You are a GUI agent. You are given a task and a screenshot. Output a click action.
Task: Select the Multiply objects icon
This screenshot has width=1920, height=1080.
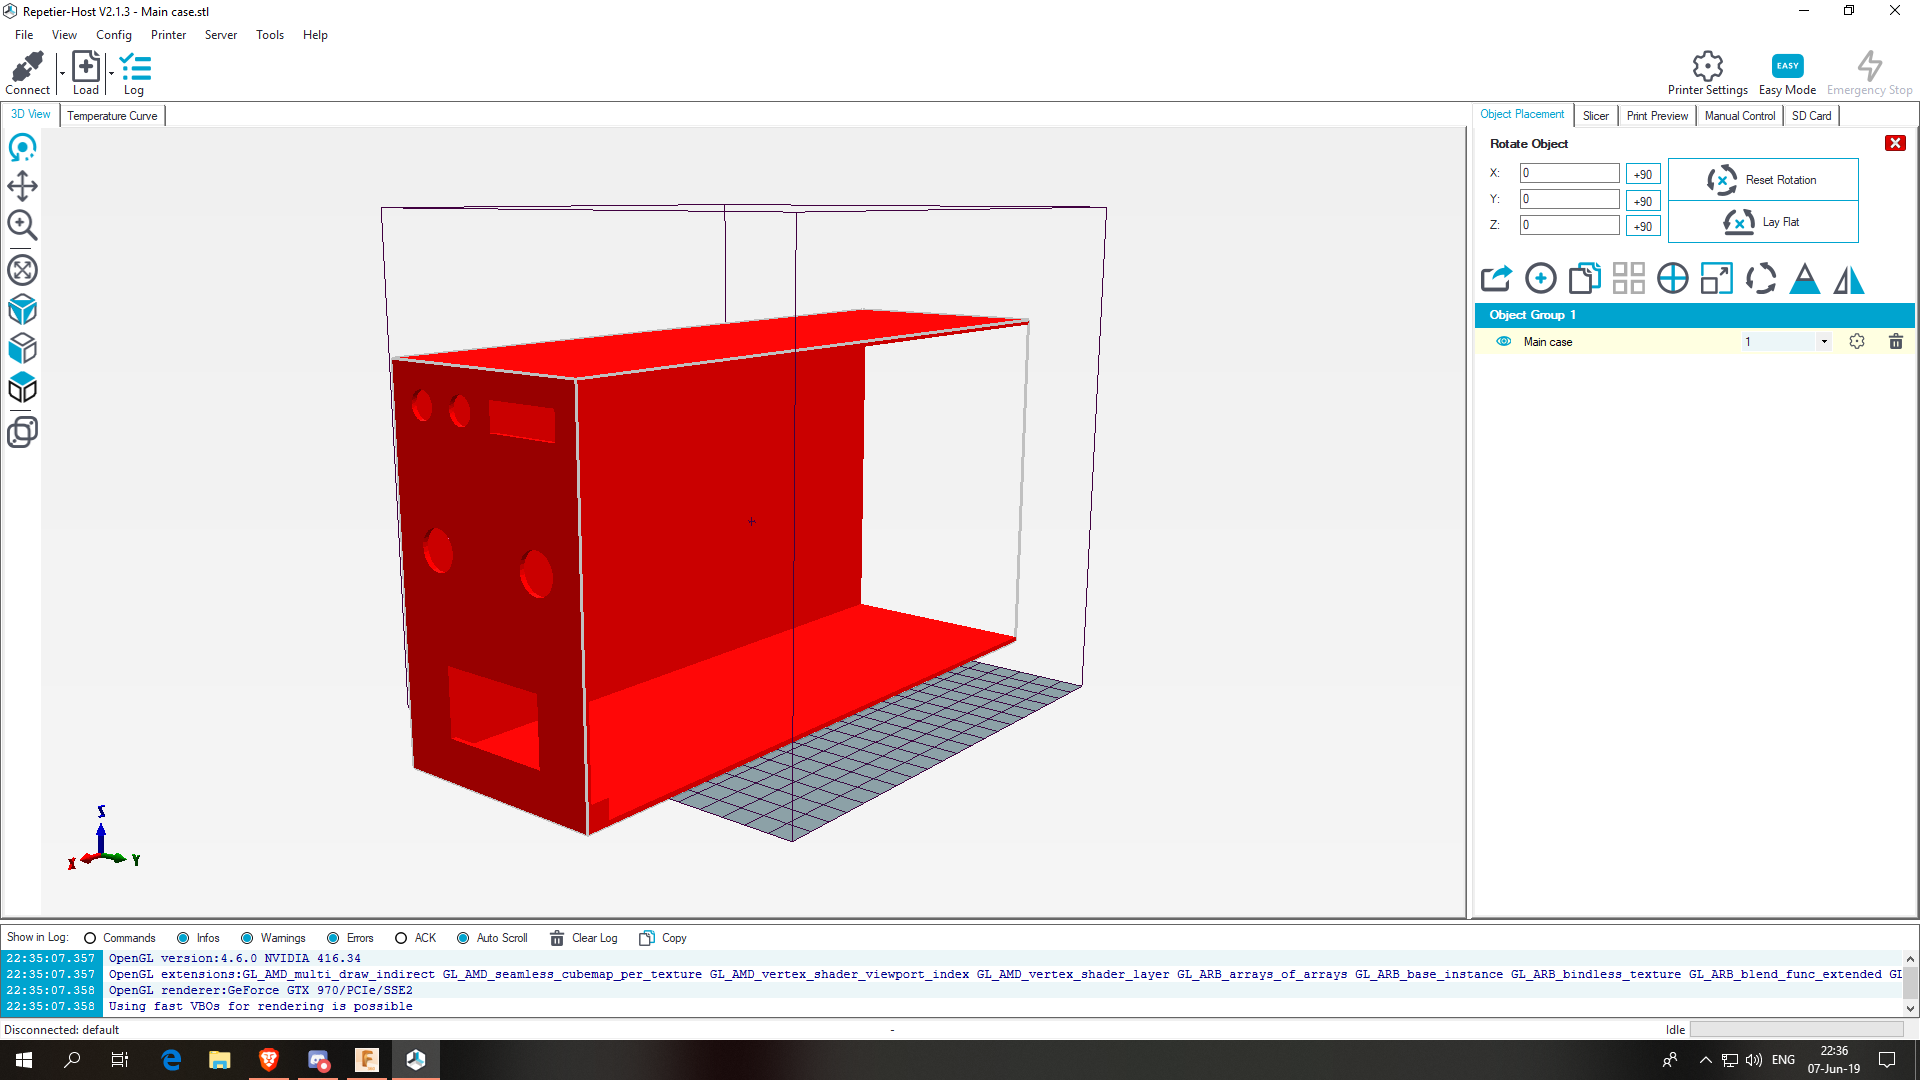[x=1627, y=278]
